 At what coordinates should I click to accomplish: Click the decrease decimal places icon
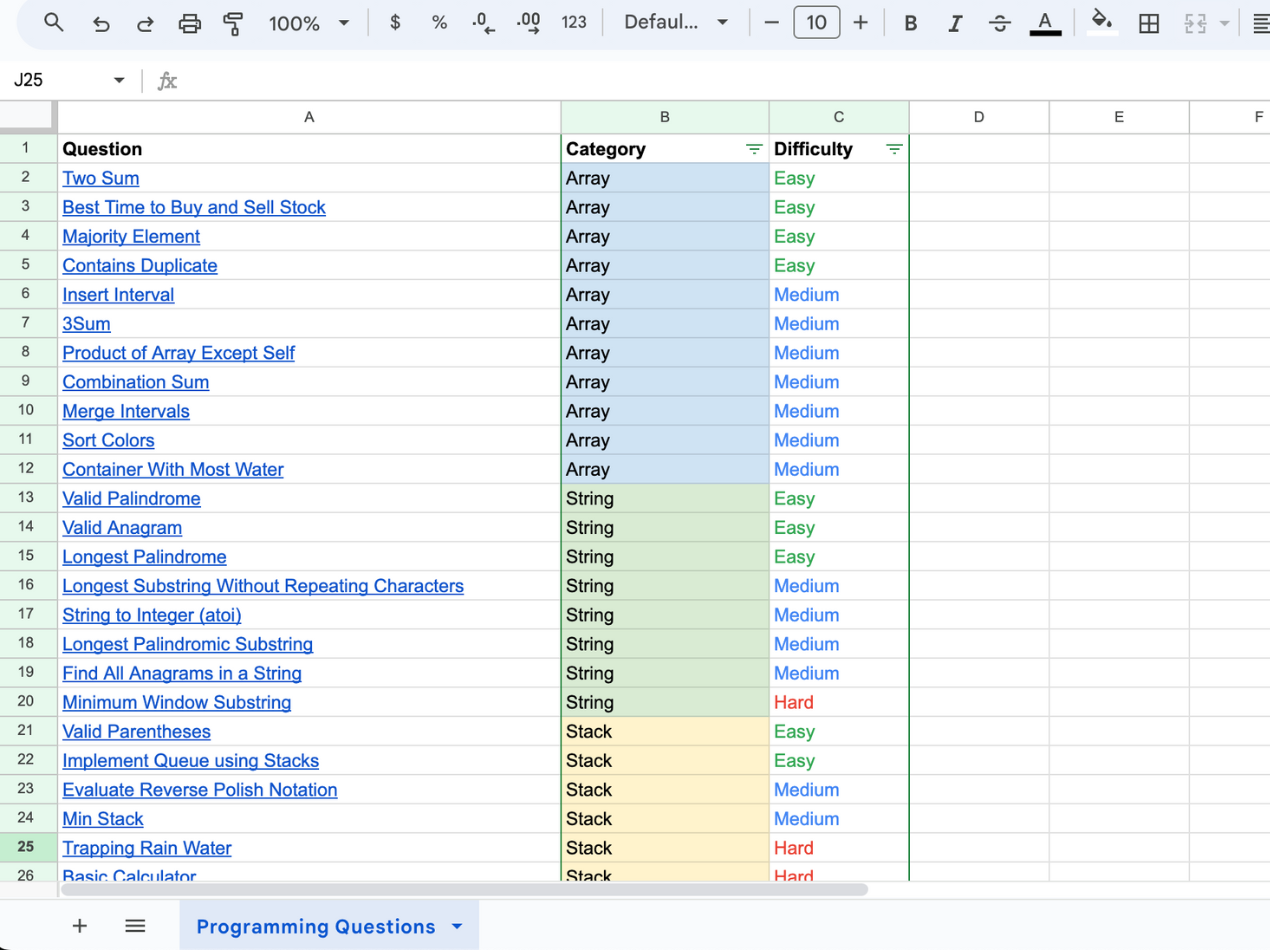pyautogui.click(x=483, y=23)
